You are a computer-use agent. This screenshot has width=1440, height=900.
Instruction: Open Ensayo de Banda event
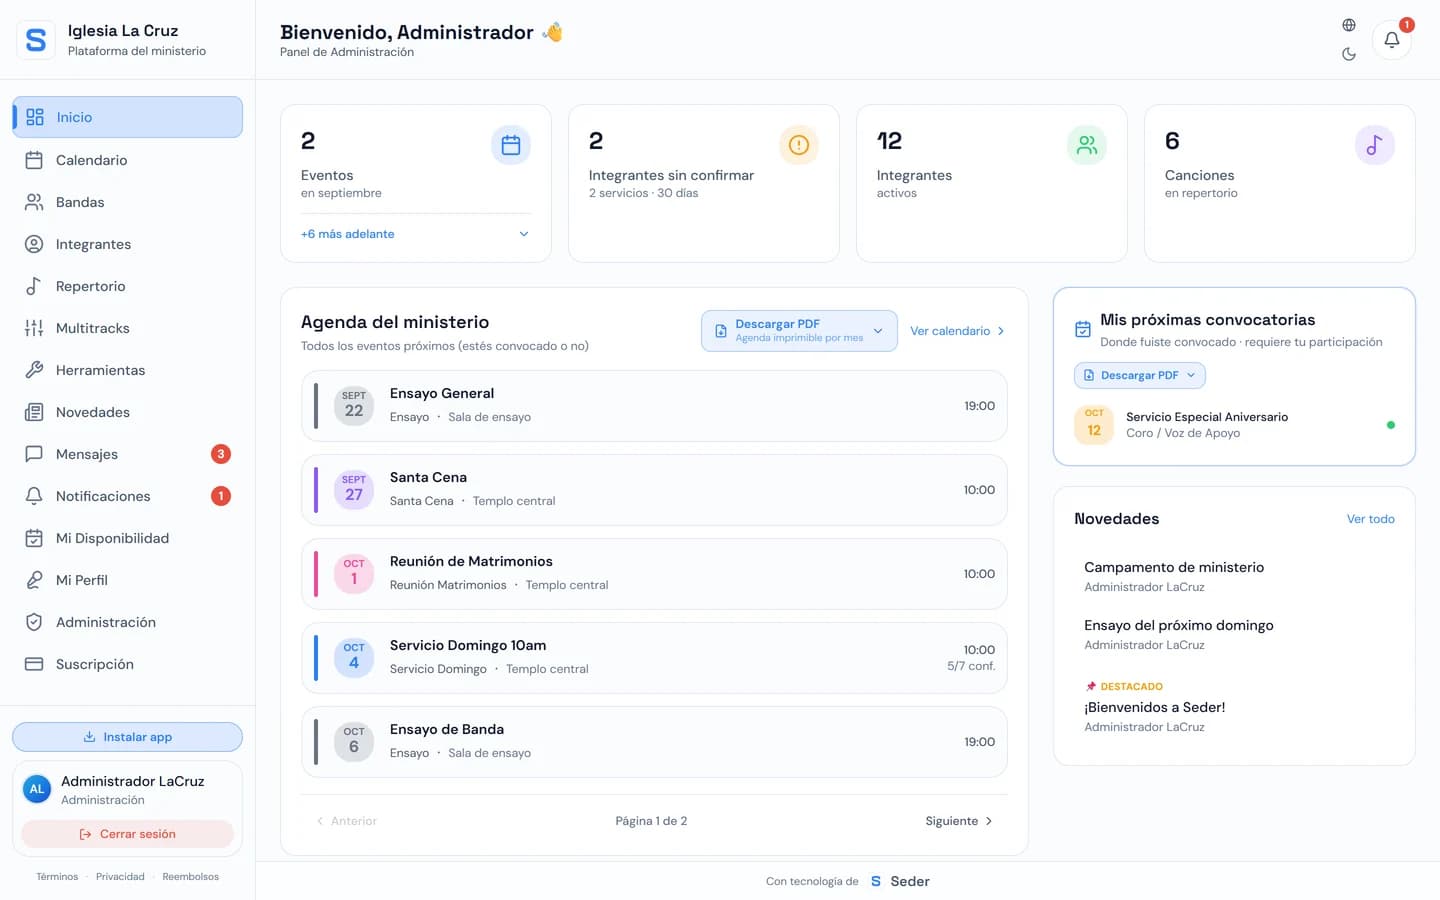pyautogui.click(x=654, y=742)
